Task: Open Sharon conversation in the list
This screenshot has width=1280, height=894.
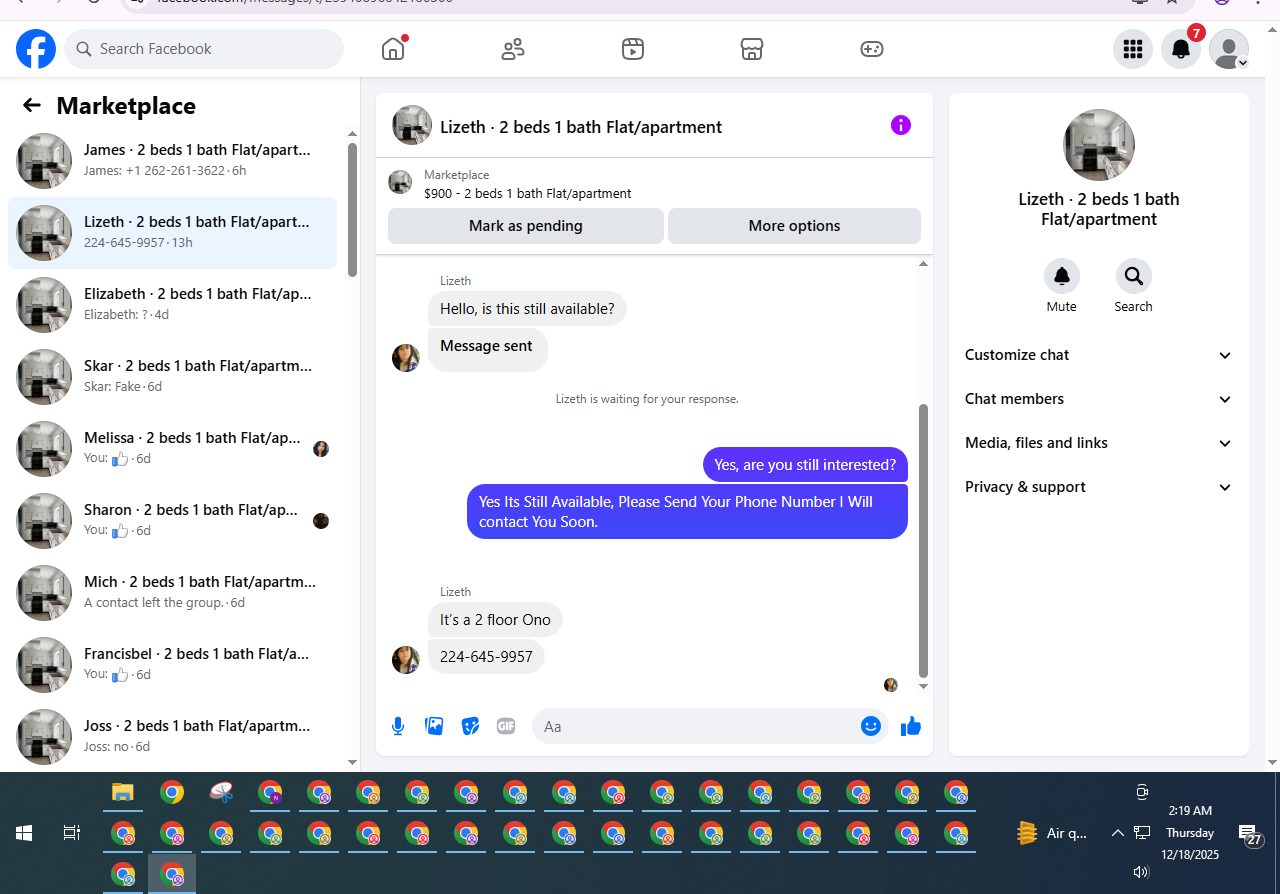Action: (x=173, y=521)
